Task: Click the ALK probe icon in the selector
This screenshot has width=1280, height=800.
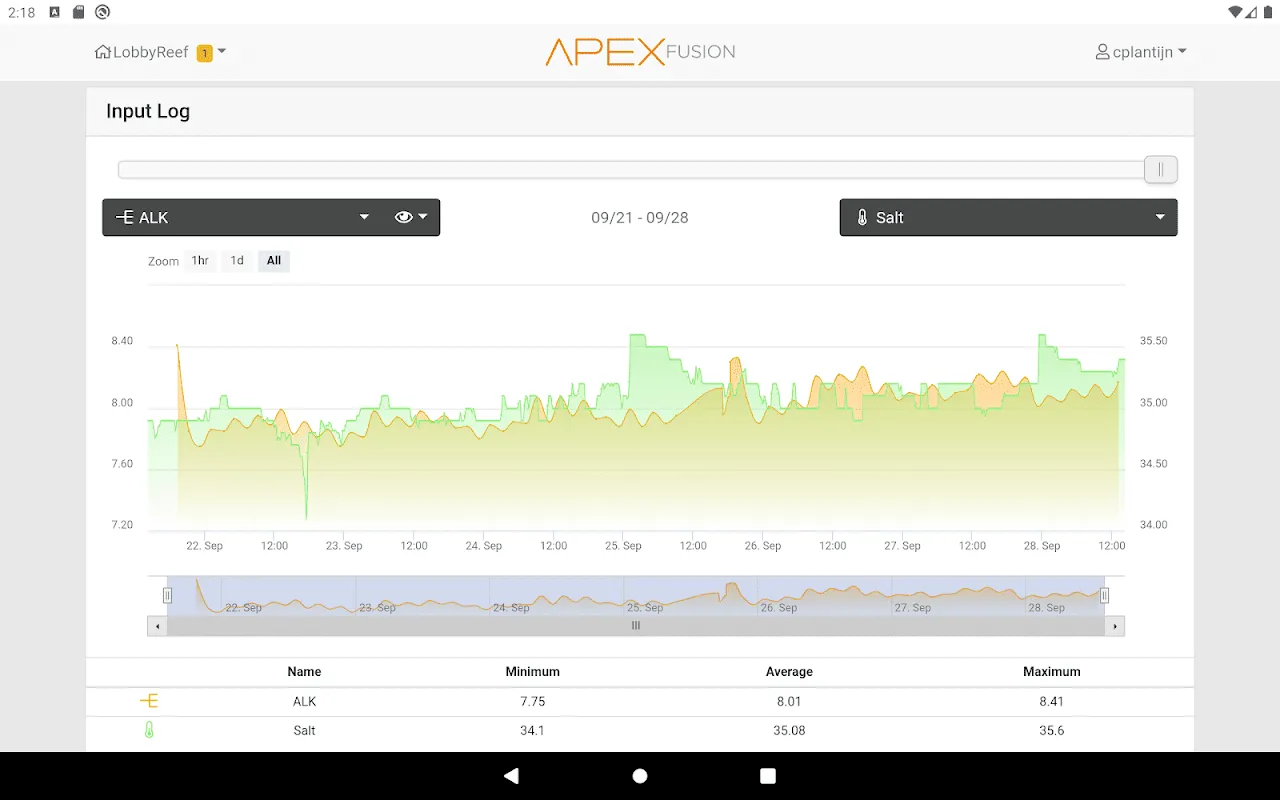Action: pos(126,217)
